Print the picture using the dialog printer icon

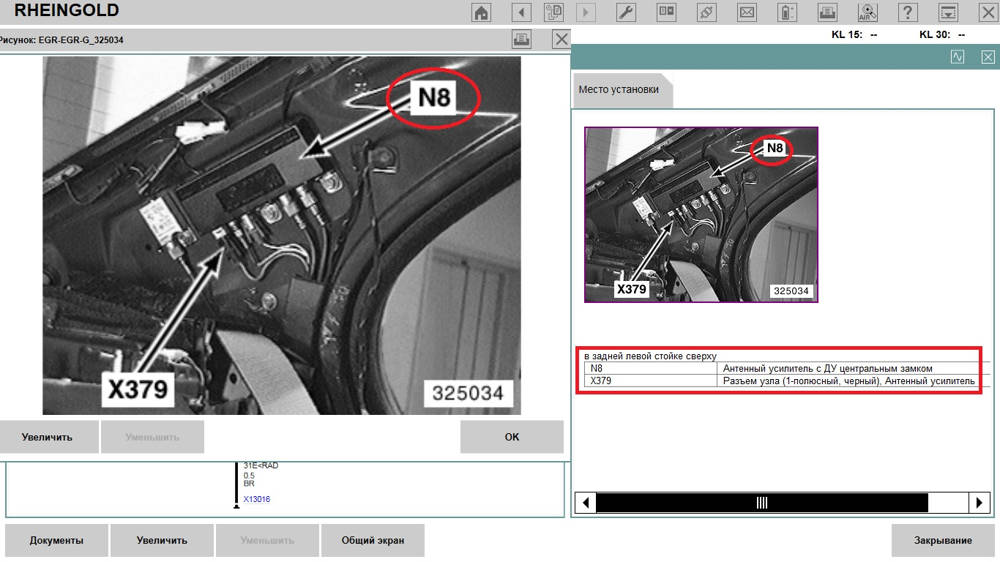pos(521,39)
